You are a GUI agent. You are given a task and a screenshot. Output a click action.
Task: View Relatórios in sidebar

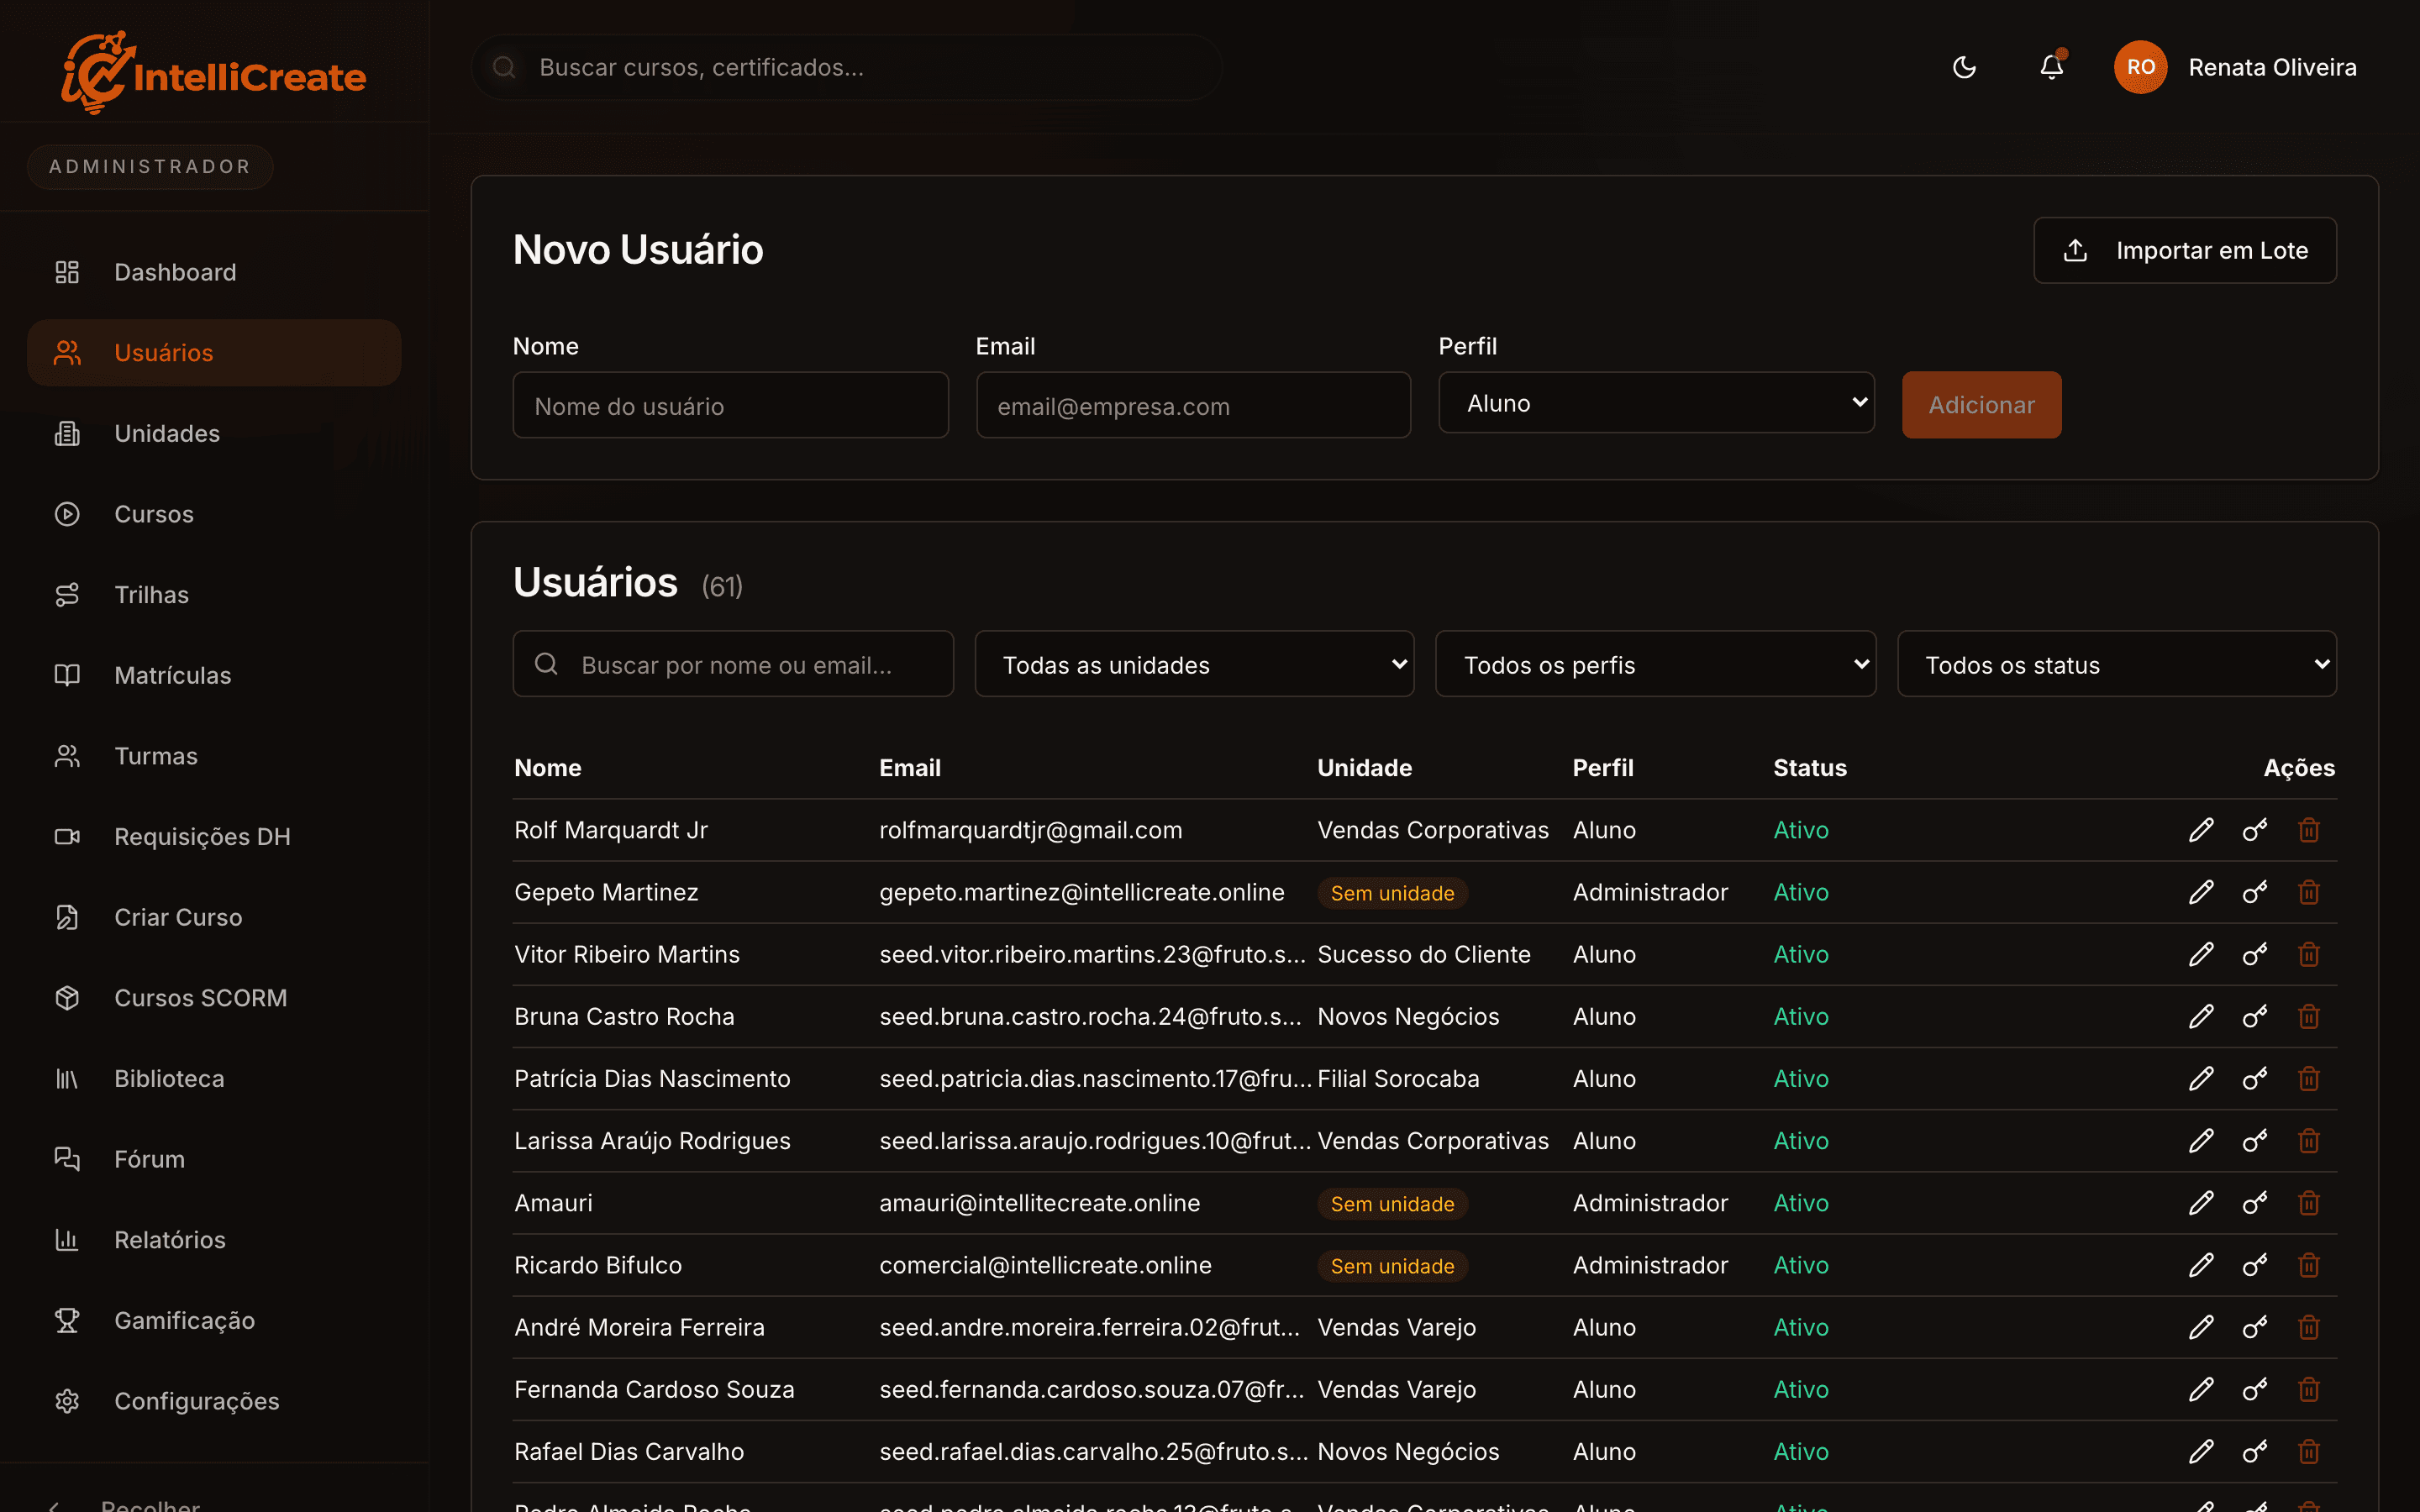pos(214,1240)
